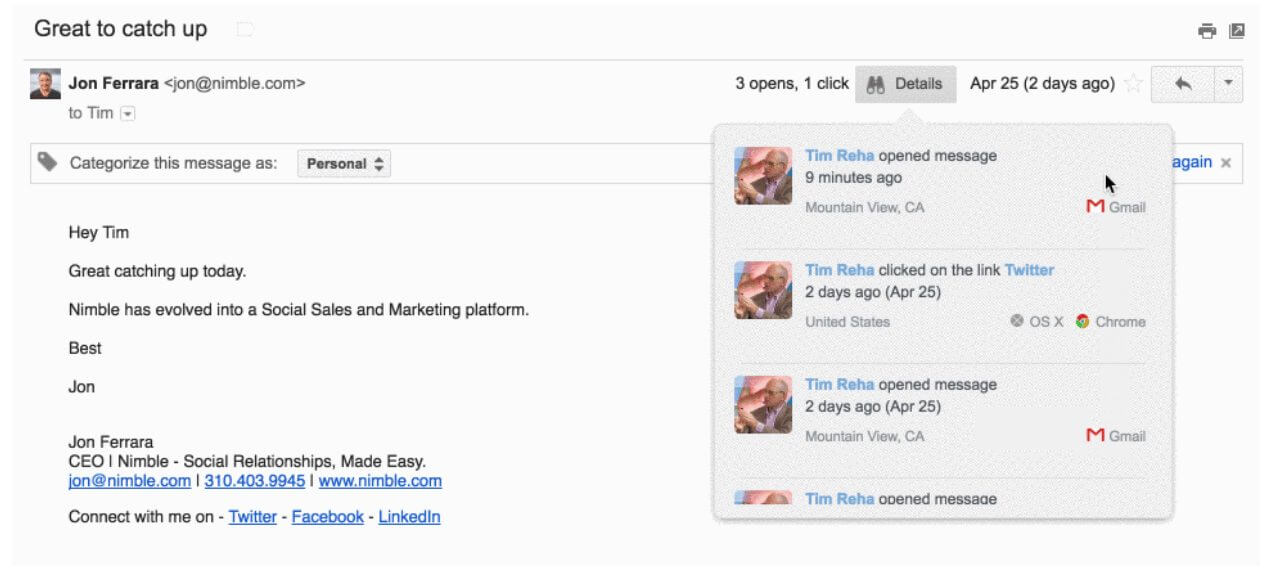Click the Facebook link in the signature

(x=327, y=517)
